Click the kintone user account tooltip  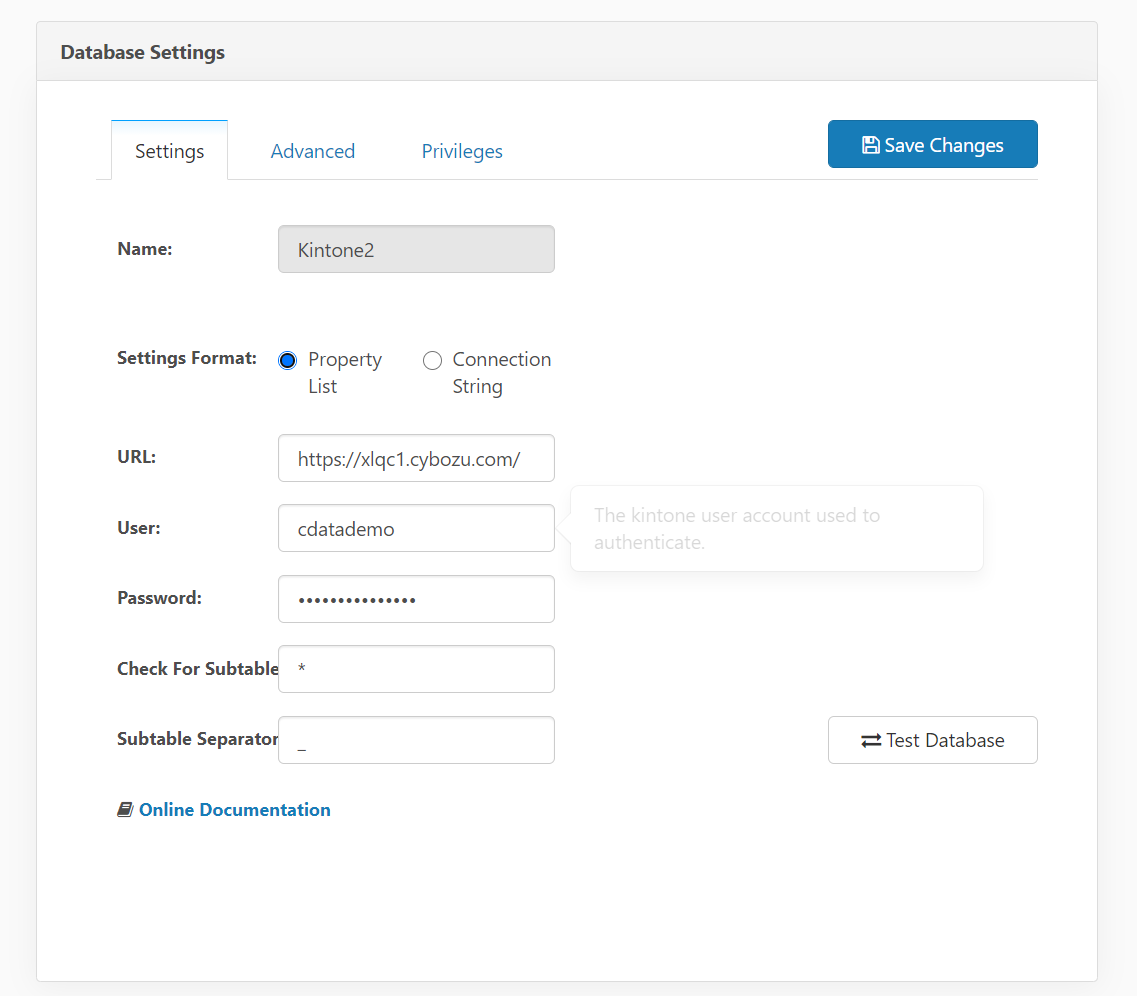pyautogui.click(x=776, y=529)
